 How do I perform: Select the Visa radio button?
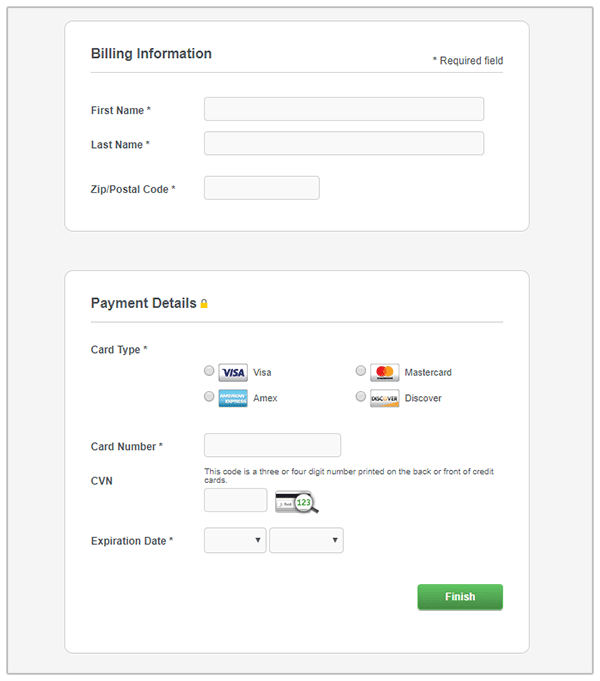tap(209, 371)
